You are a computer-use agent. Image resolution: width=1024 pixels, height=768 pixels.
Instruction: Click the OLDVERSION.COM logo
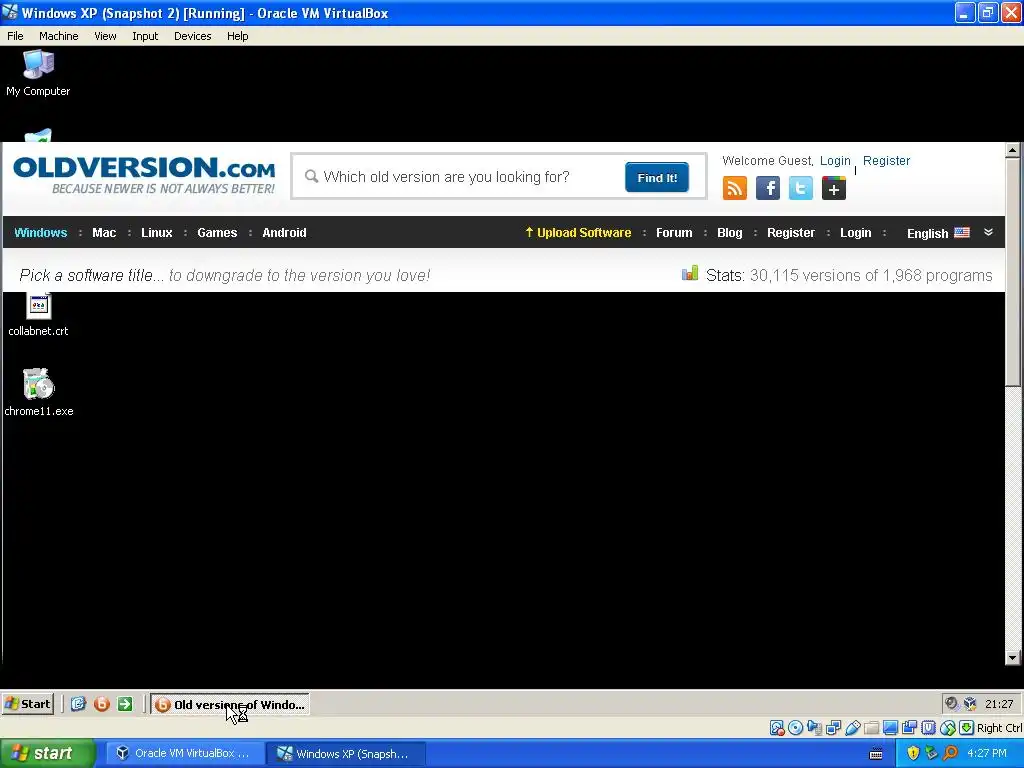pyautogui.click(x=144, y=175)
